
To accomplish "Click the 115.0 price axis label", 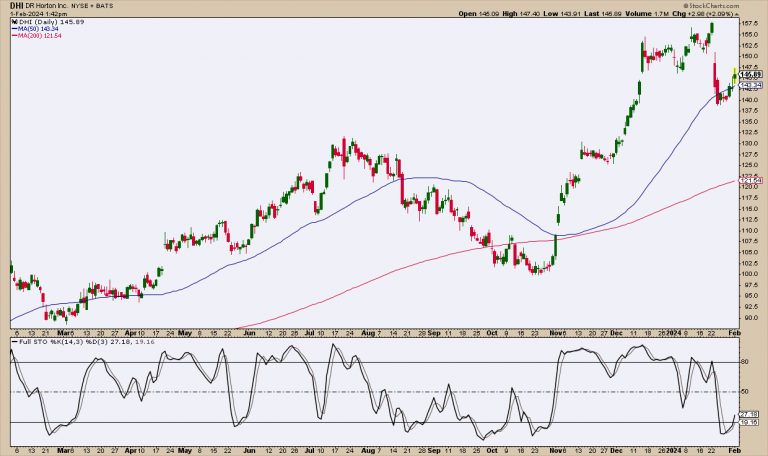I will pyautogui.click(x=750, y=209).
